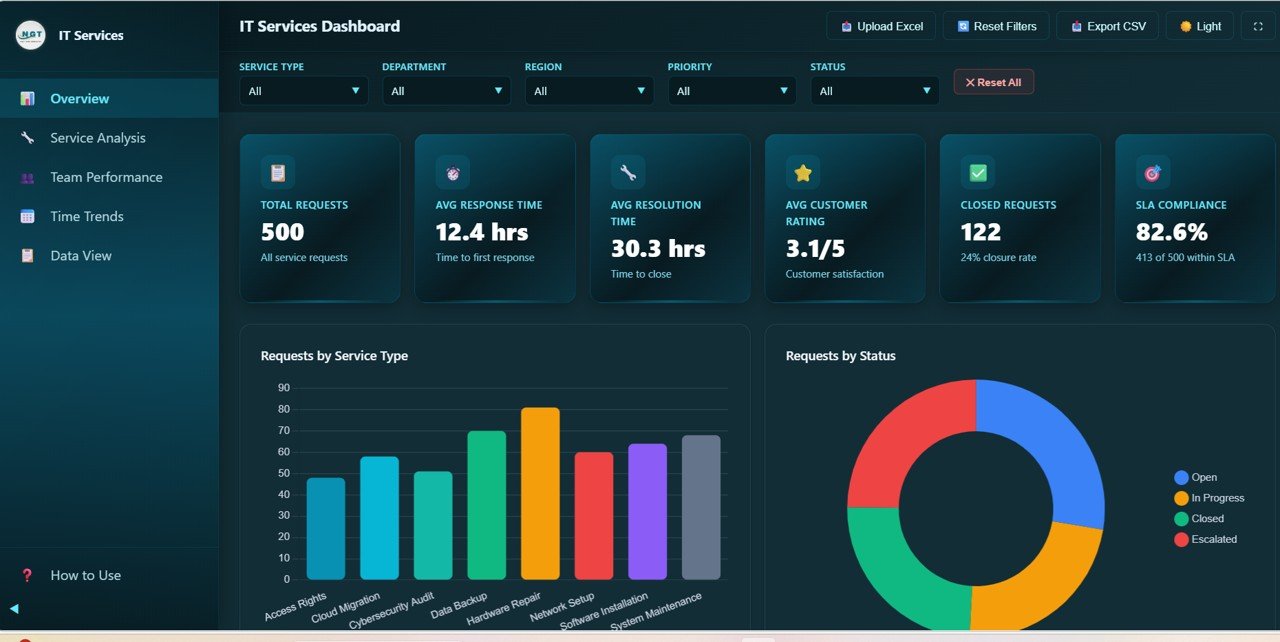Screen dimensions: 1280x642
Task: Open the Service Type dropdown
Action: coord(303,90)
